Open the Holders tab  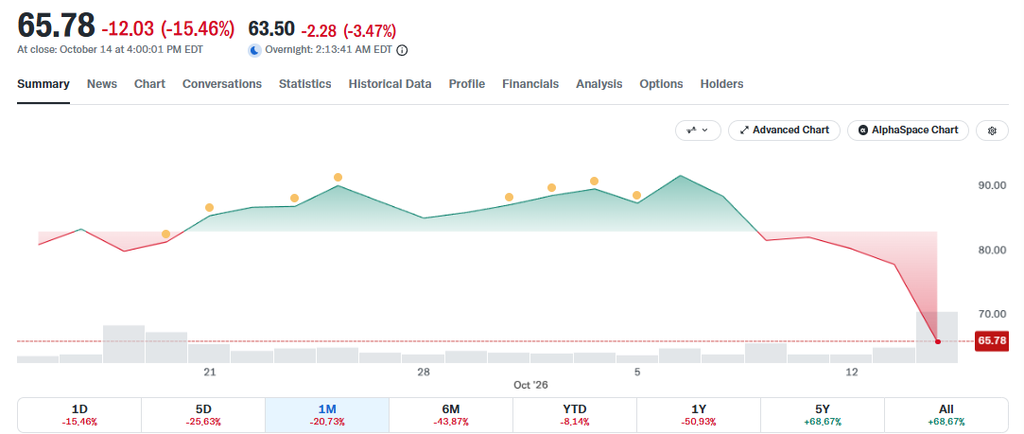pyautogui.click(x=722, y=84)
